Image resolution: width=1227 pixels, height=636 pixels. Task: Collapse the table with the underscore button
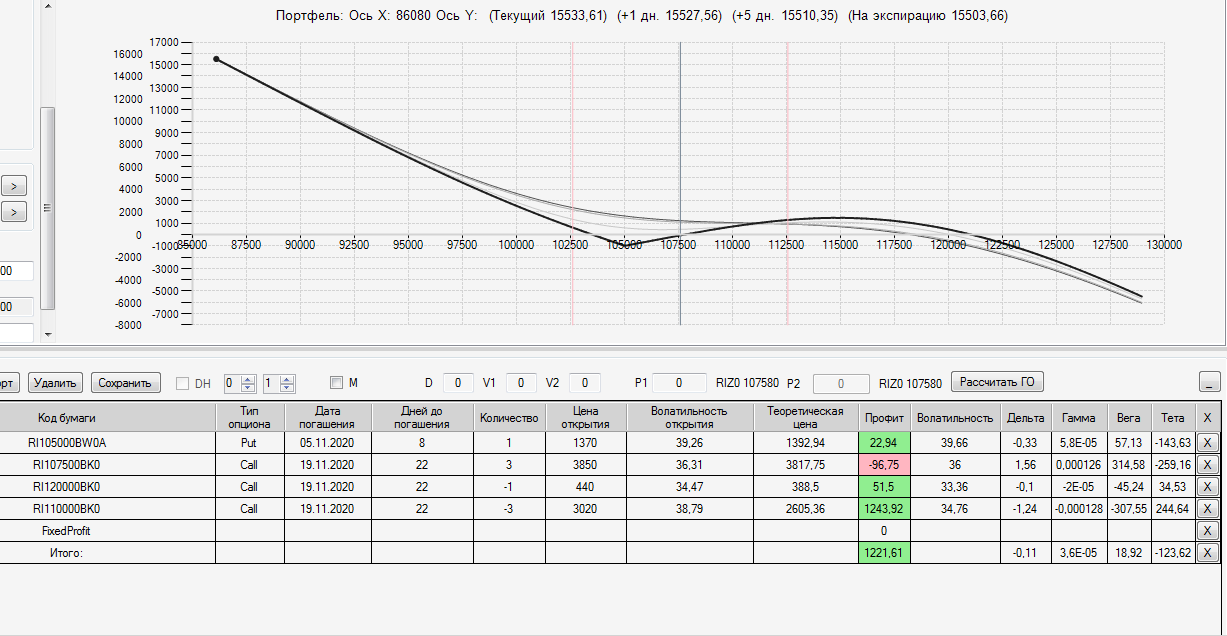[x=1209, y=383]
